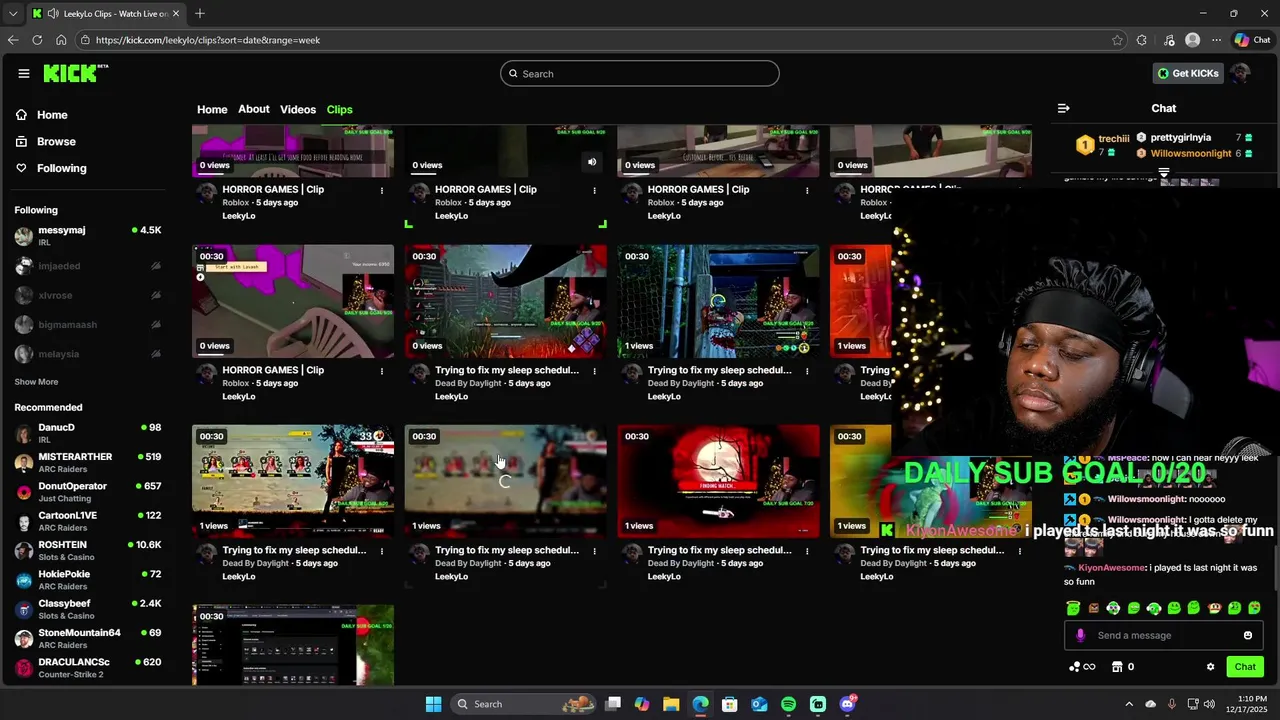
Task: Show hidden system tray icons
Action: (1129, 704)
